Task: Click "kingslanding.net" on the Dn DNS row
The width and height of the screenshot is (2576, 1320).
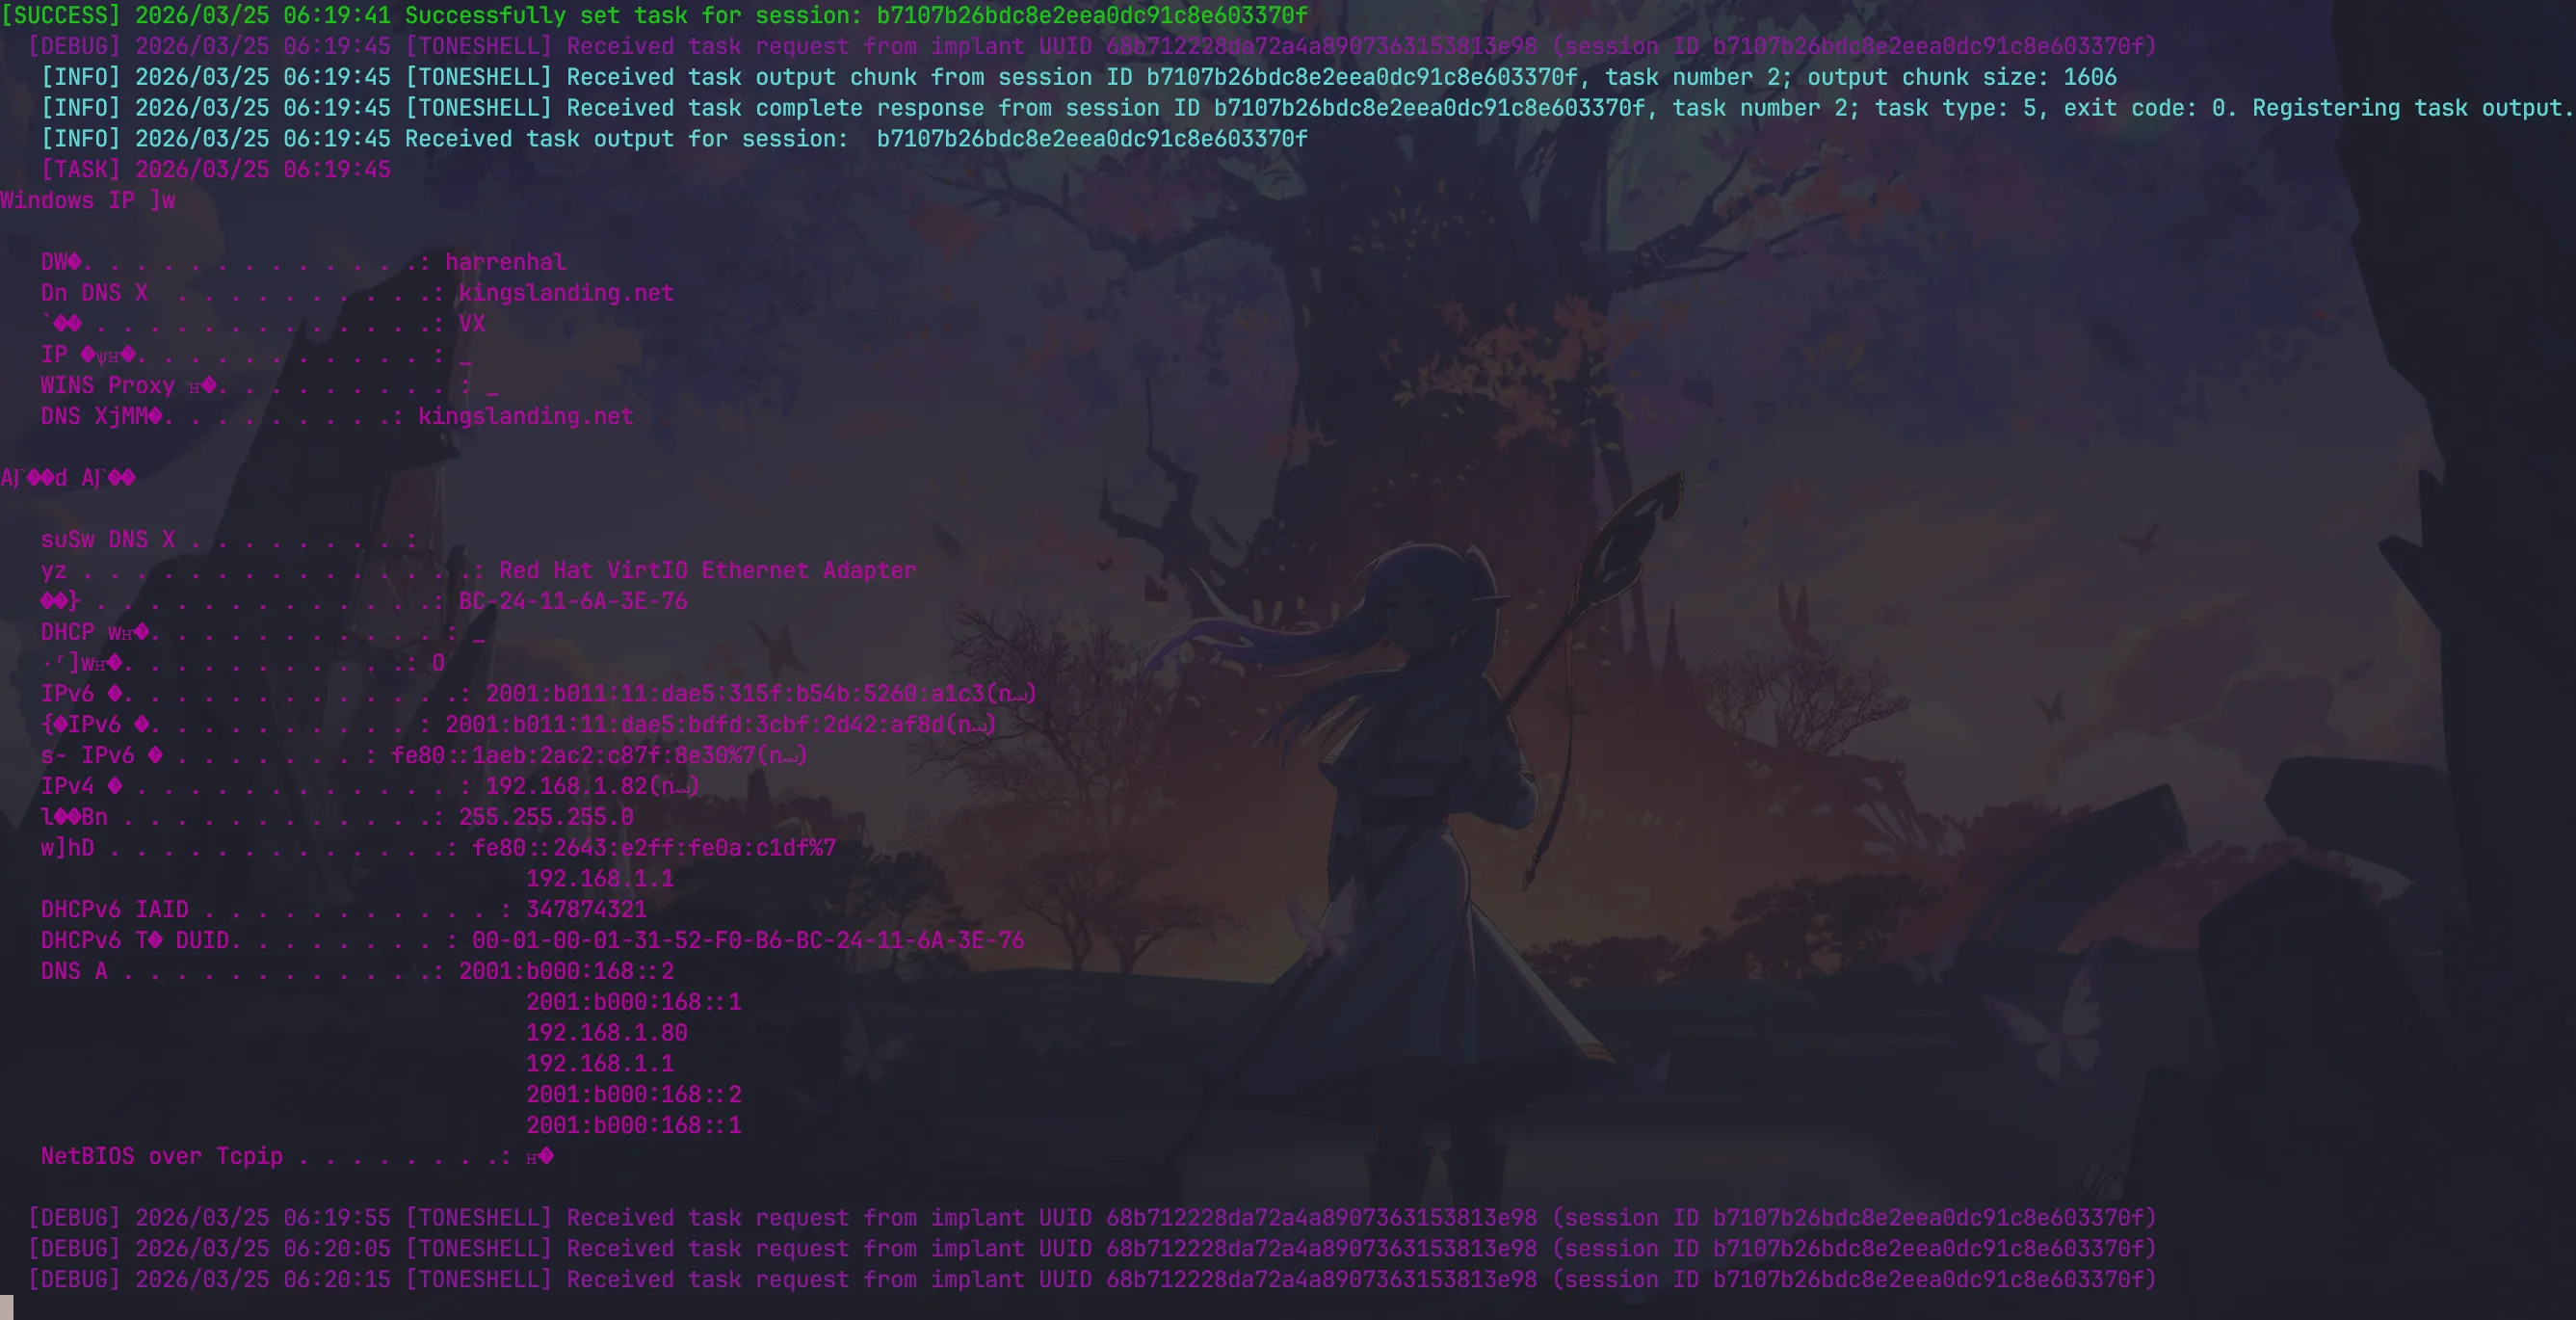Action: click(566, 293)
